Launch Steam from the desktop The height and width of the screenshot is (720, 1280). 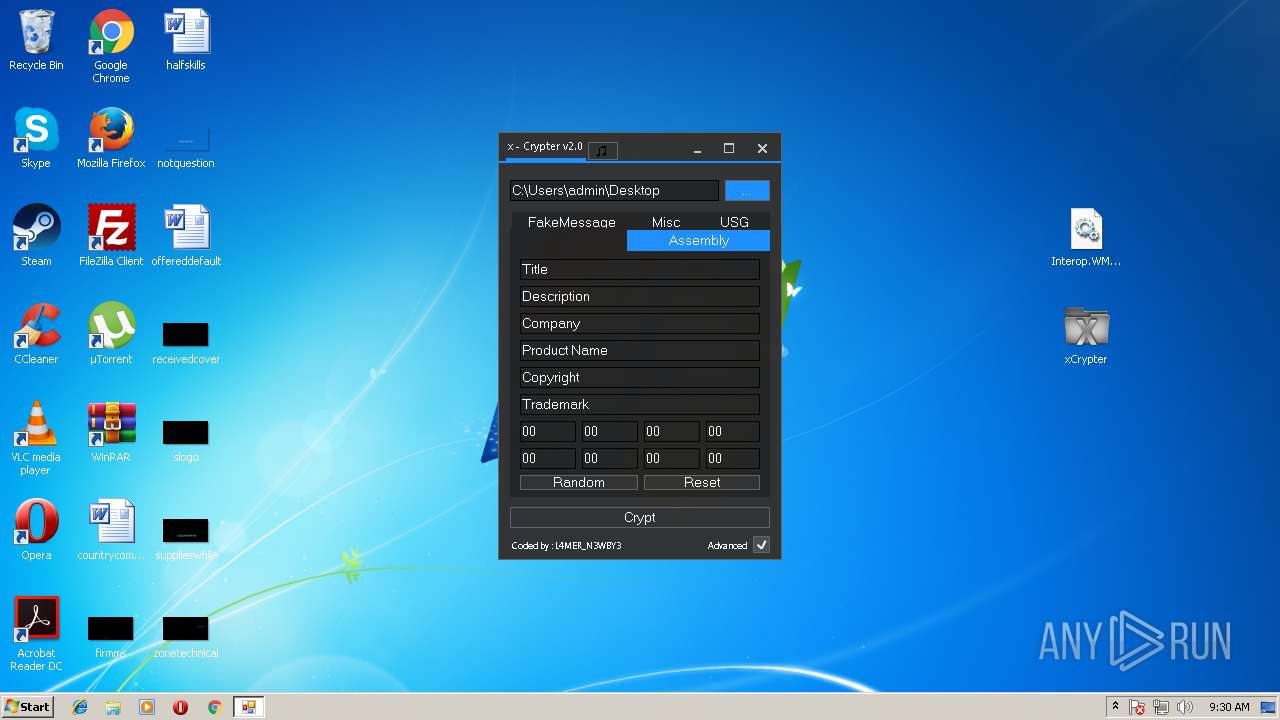pyautogui.click(x=36, y=237)
